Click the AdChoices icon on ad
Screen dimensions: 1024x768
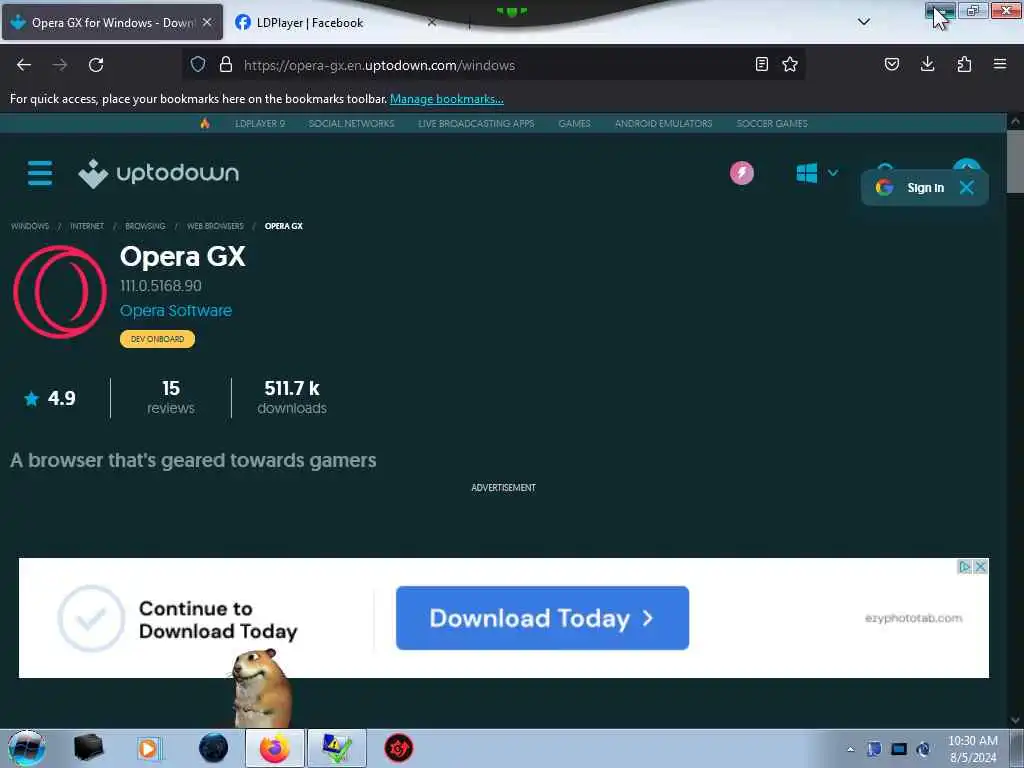pos(964,567)
